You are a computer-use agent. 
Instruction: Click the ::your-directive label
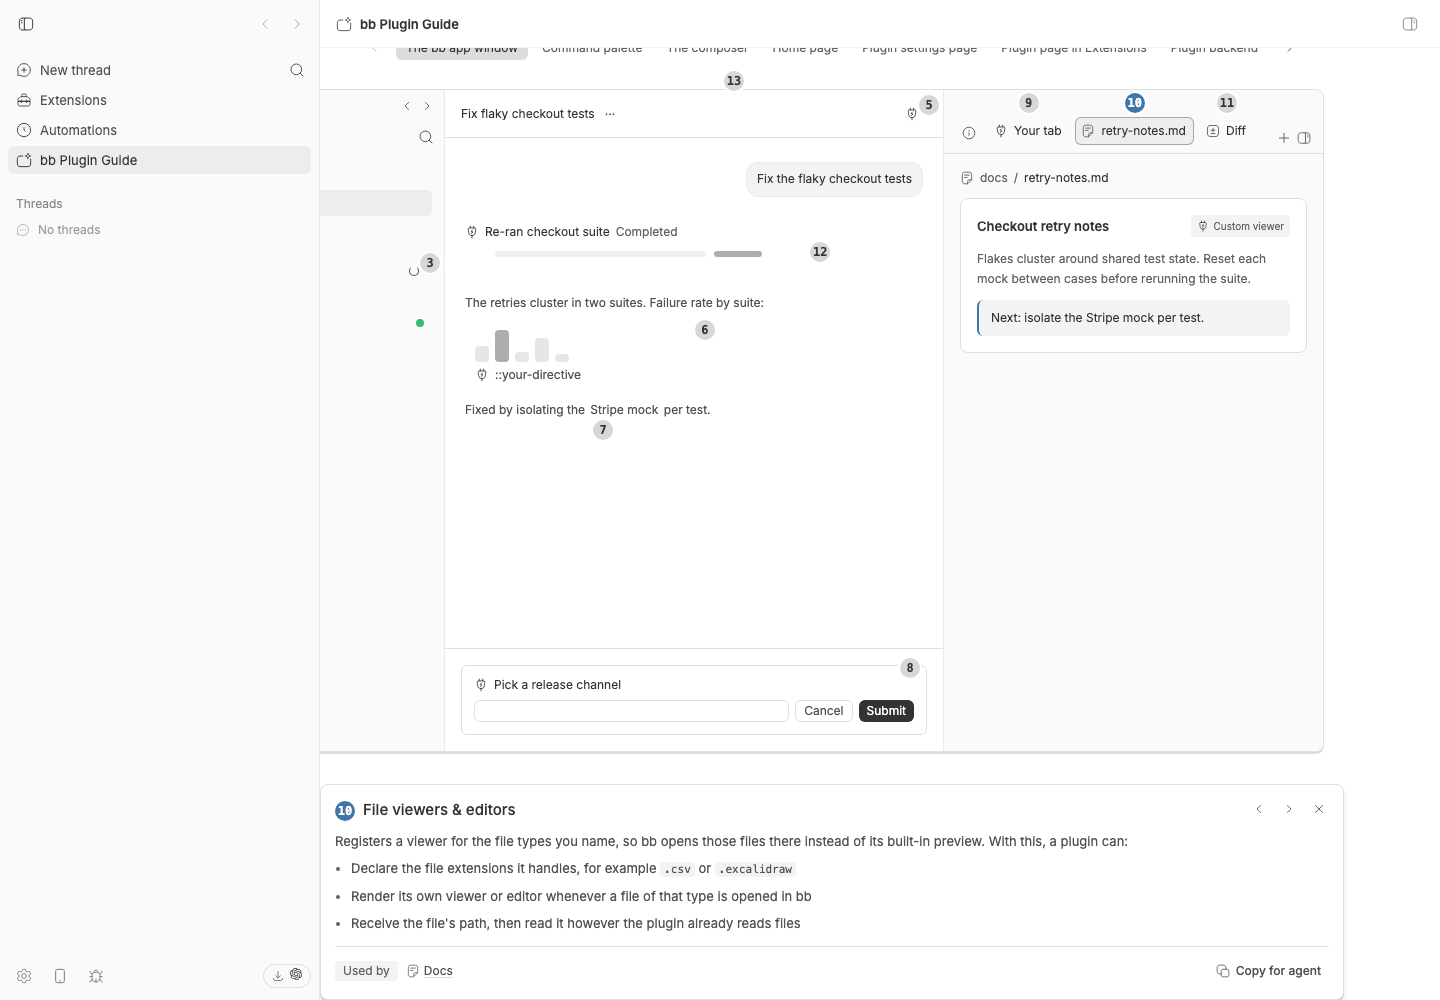538,375
